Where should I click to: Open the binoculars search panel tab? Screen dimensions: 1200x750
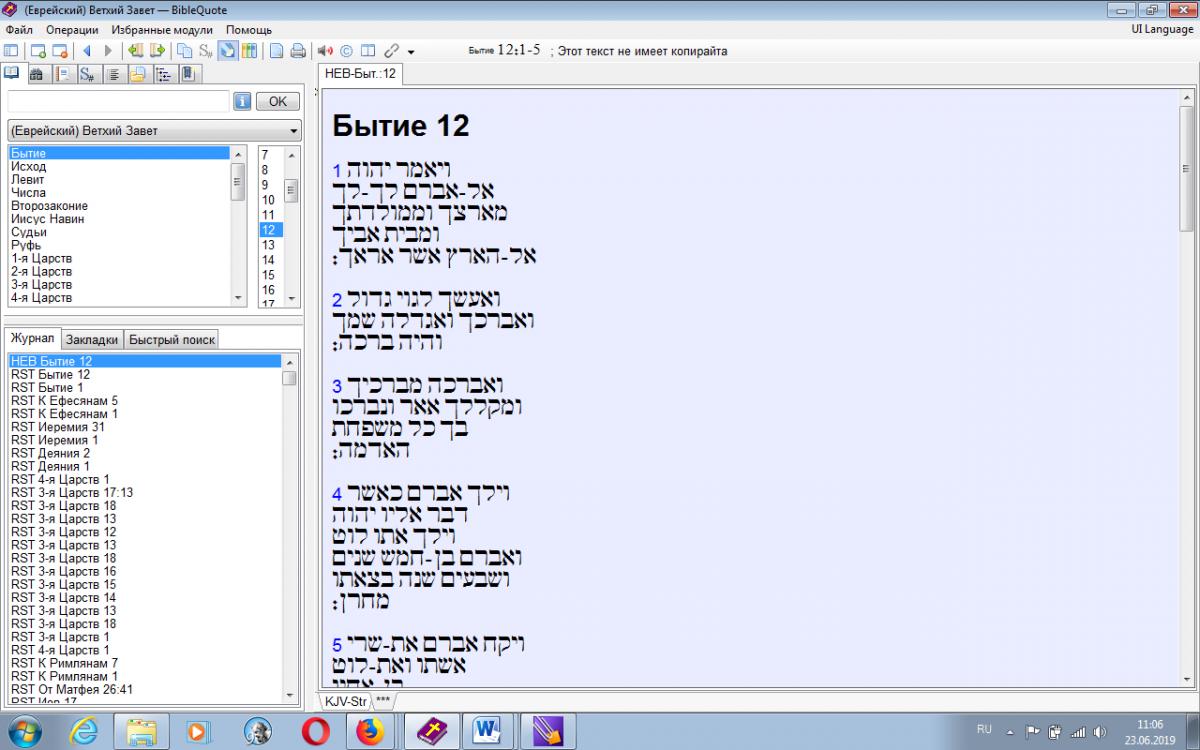(36, 74)
